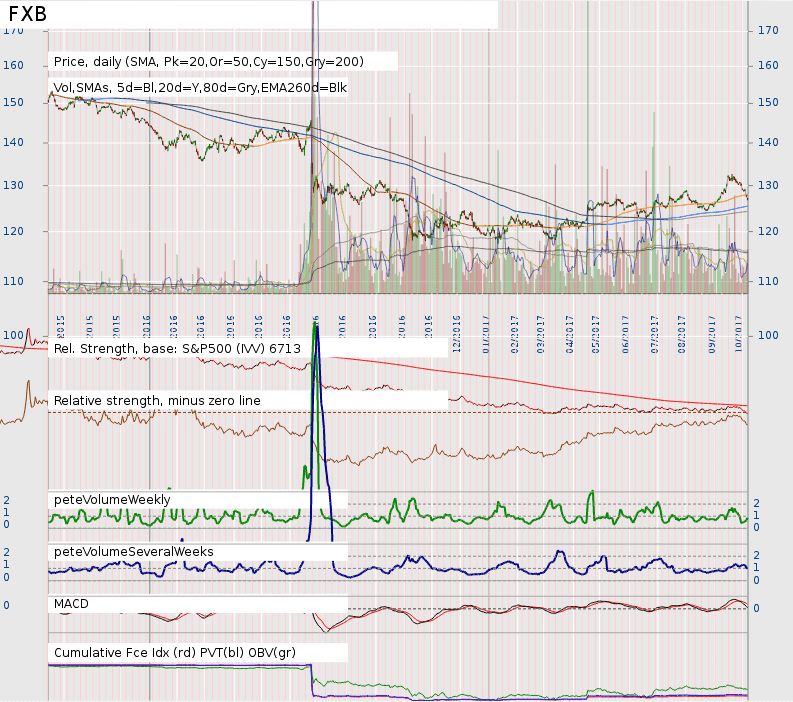793x702 pixels.
Task: Click the 120 value on left price axis
Action: point(13,231)
